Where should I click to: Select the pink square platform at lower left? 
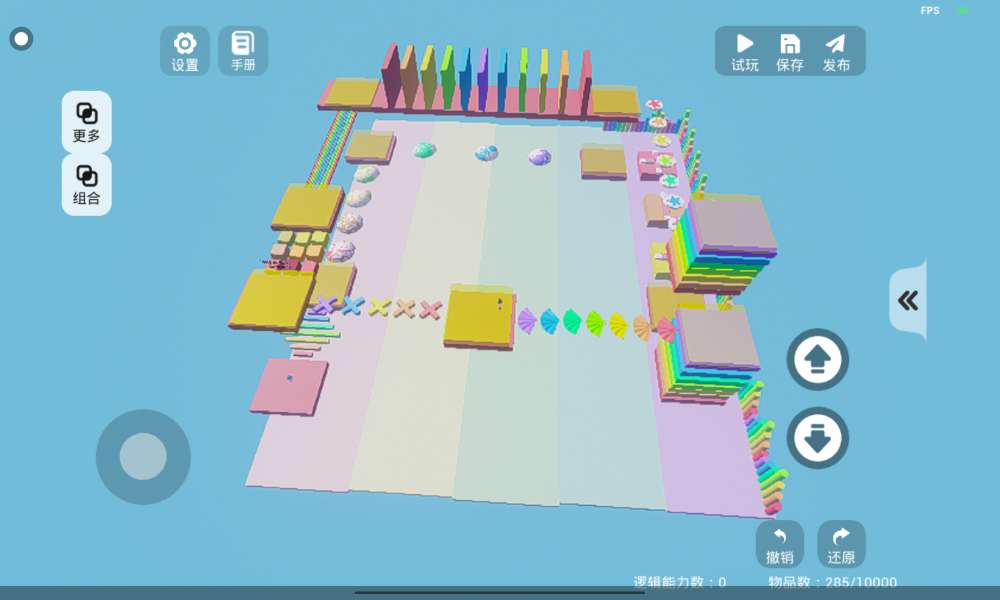pyautogui.click(x=290, y=385)
